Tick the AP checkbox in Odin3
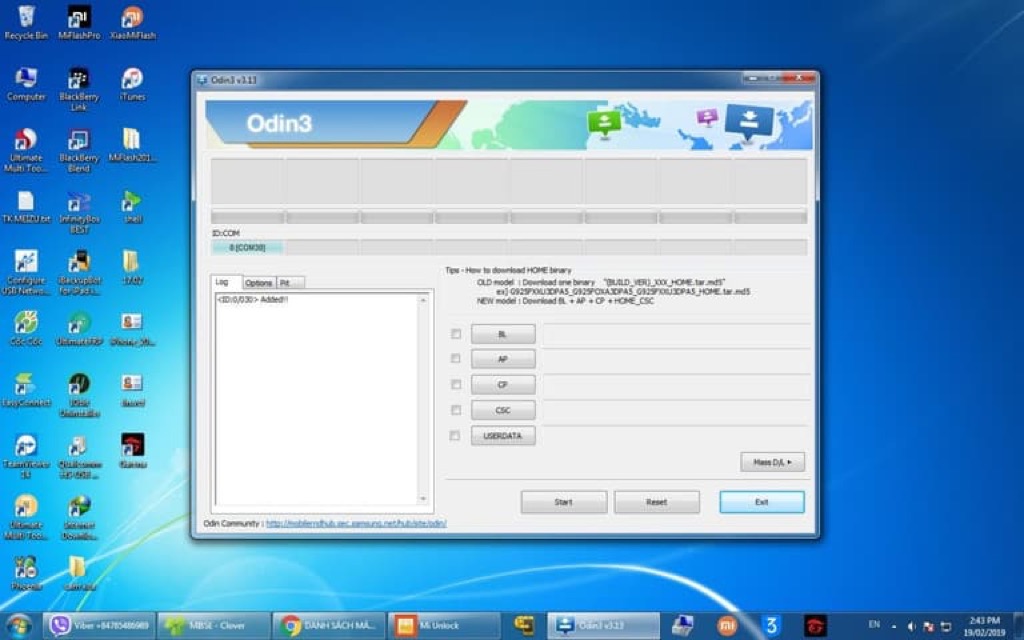The image size is (1024, 640). (x=456, y=359)
